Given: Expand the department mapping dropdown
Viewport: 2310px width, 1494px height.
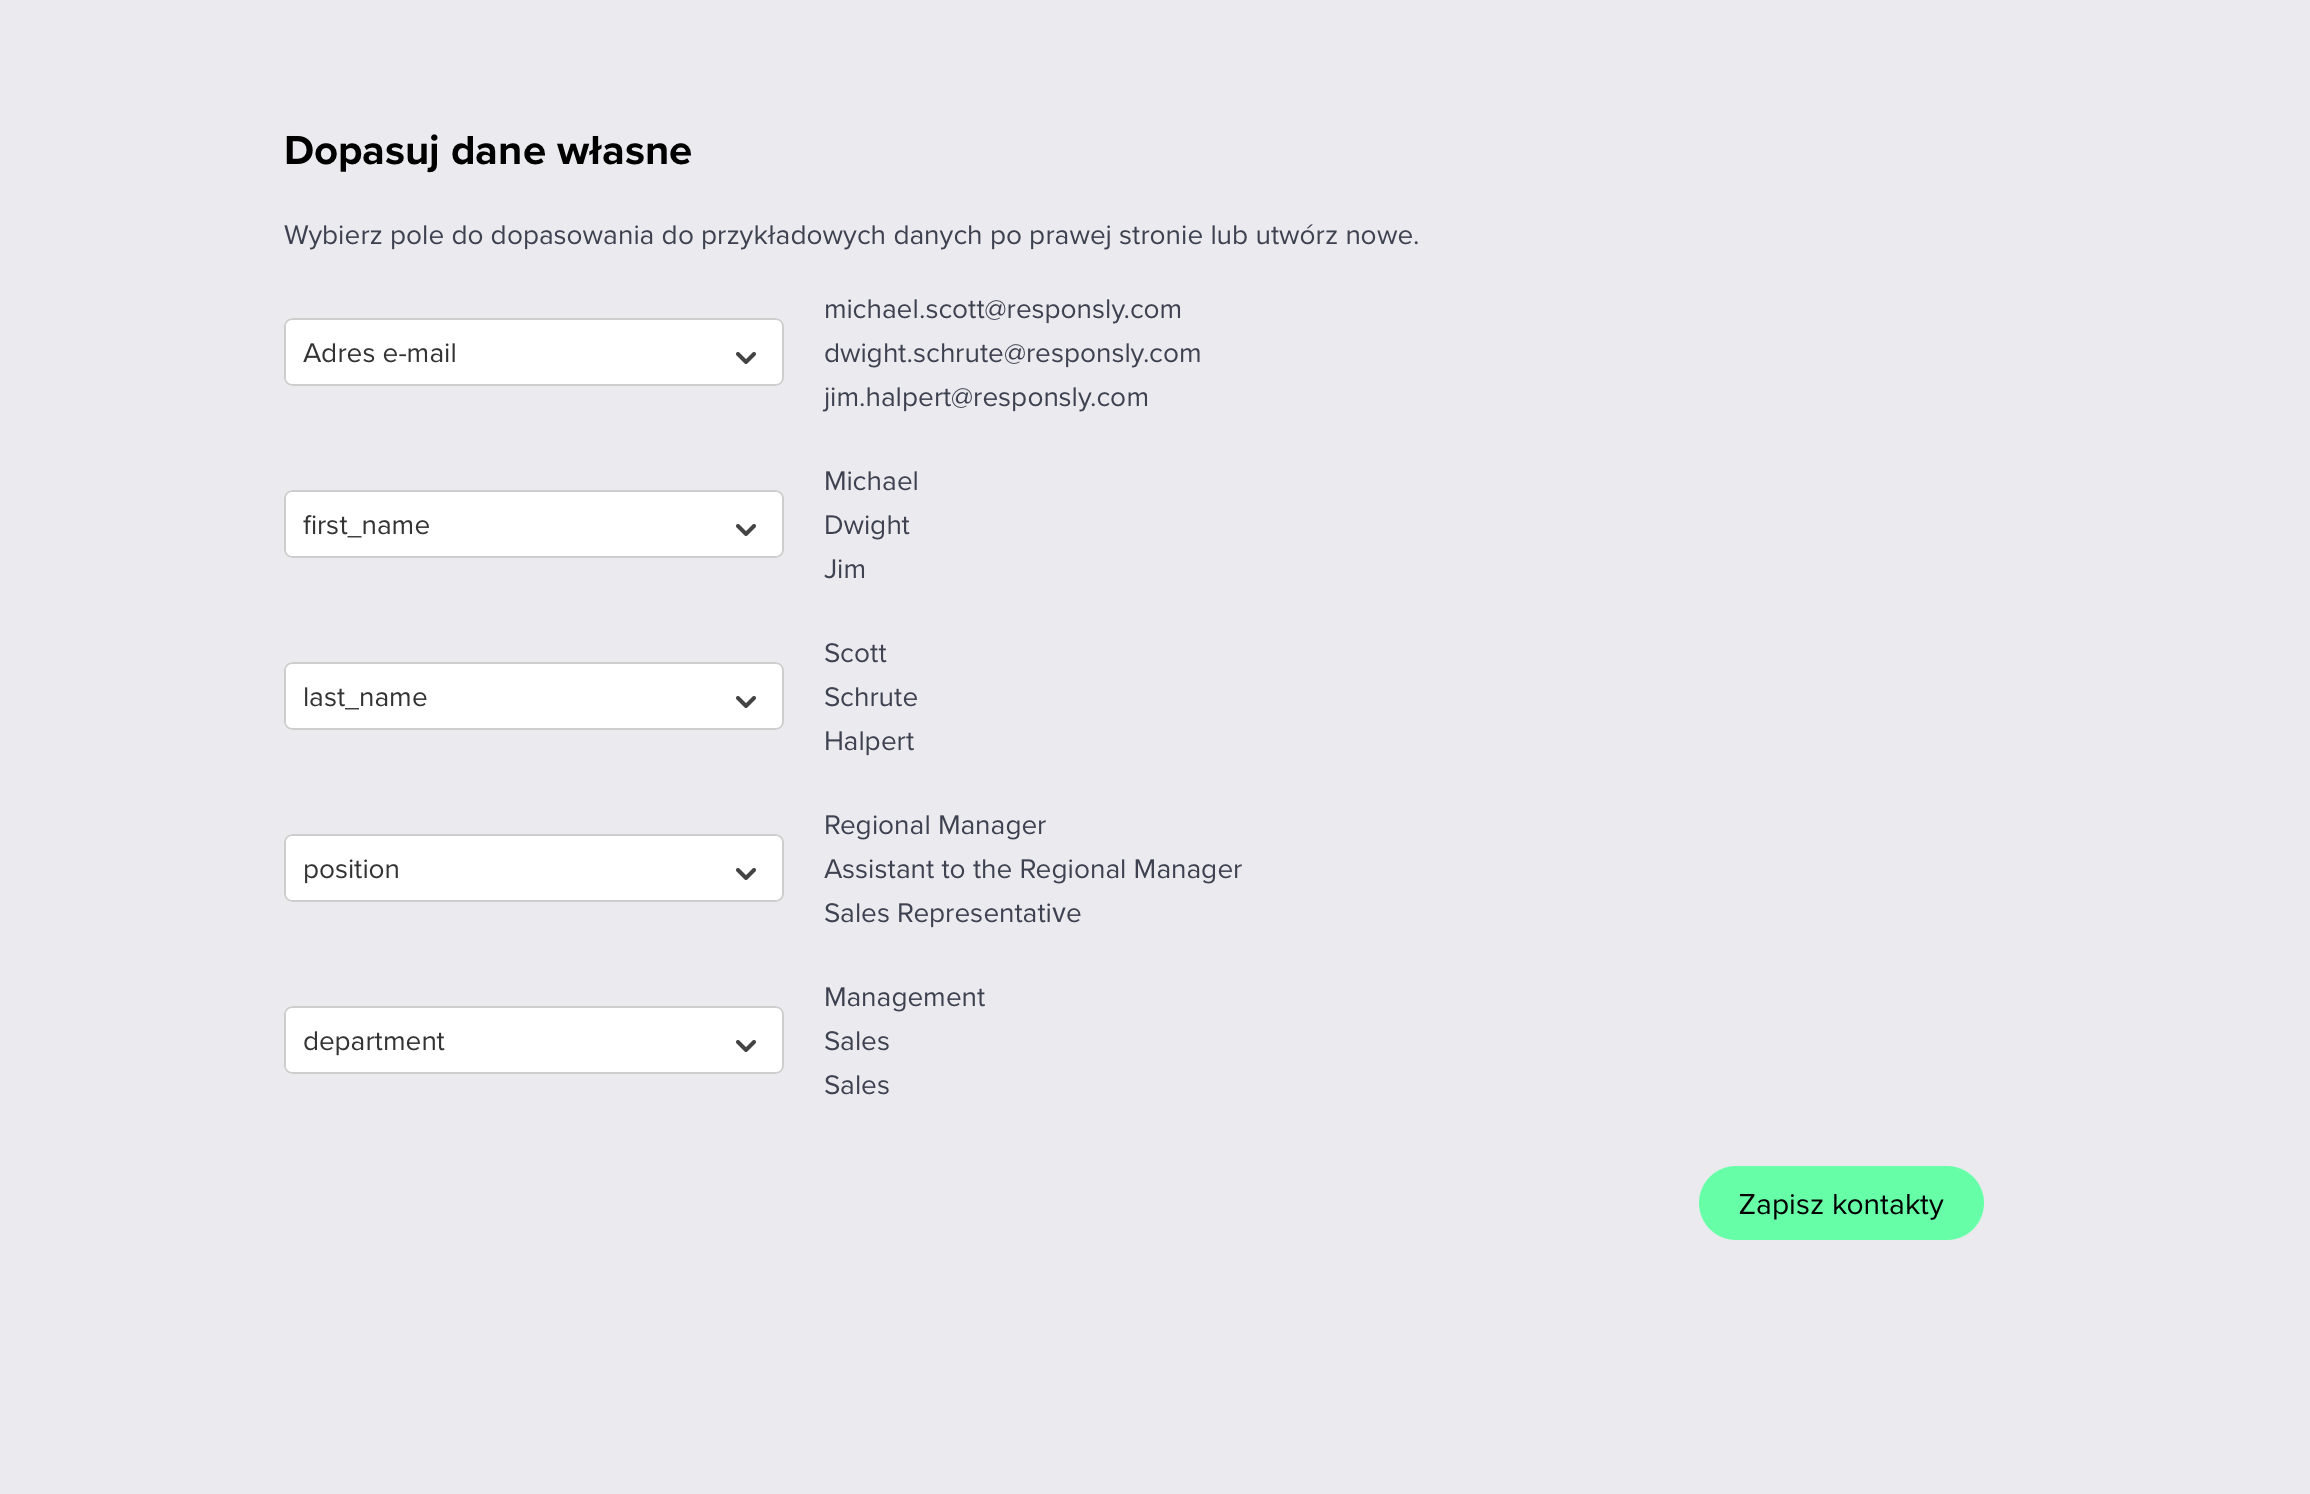Looking at the screenshot, I should (532, 1040).
